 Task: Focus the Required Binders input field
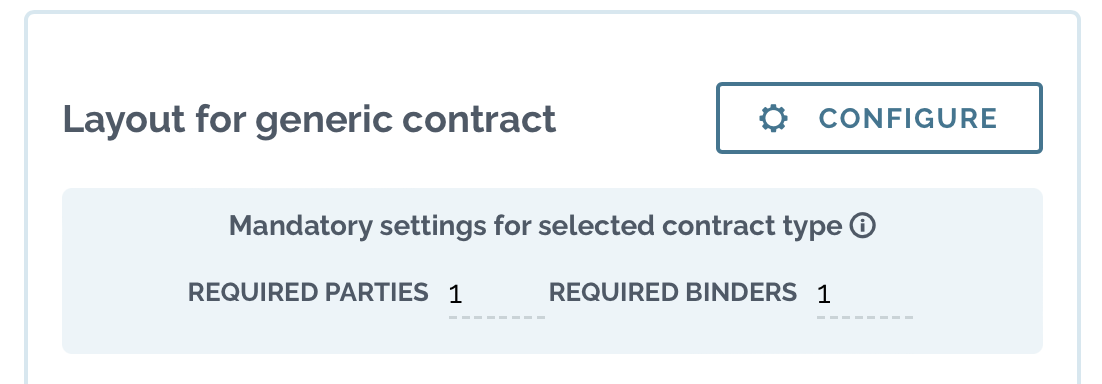(x=864, y=294)
